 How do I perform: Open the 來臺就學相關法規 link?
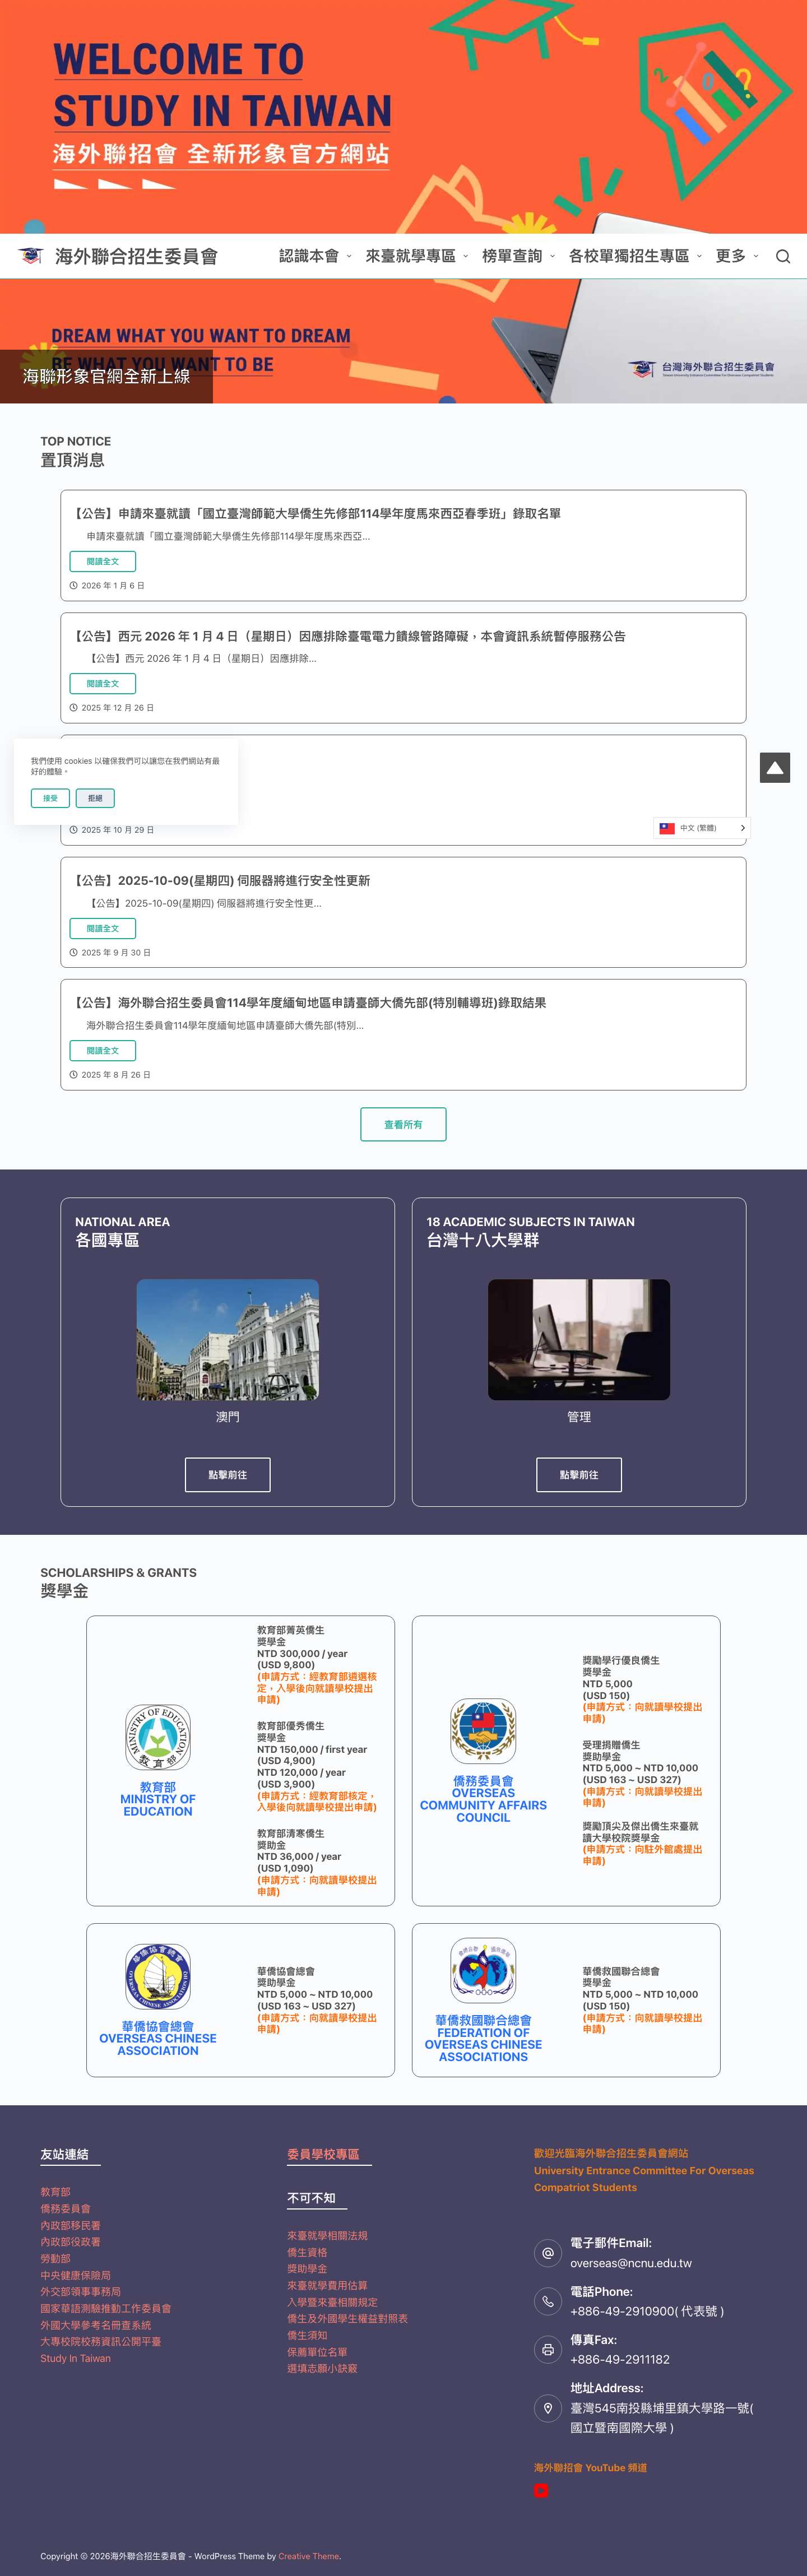327,2235
